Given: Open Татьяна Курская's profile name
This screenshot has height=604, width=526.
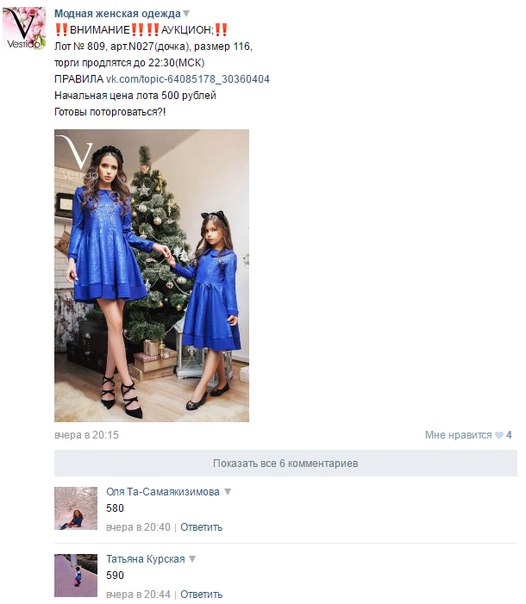Looking at the screenshot, I should 146,559.
